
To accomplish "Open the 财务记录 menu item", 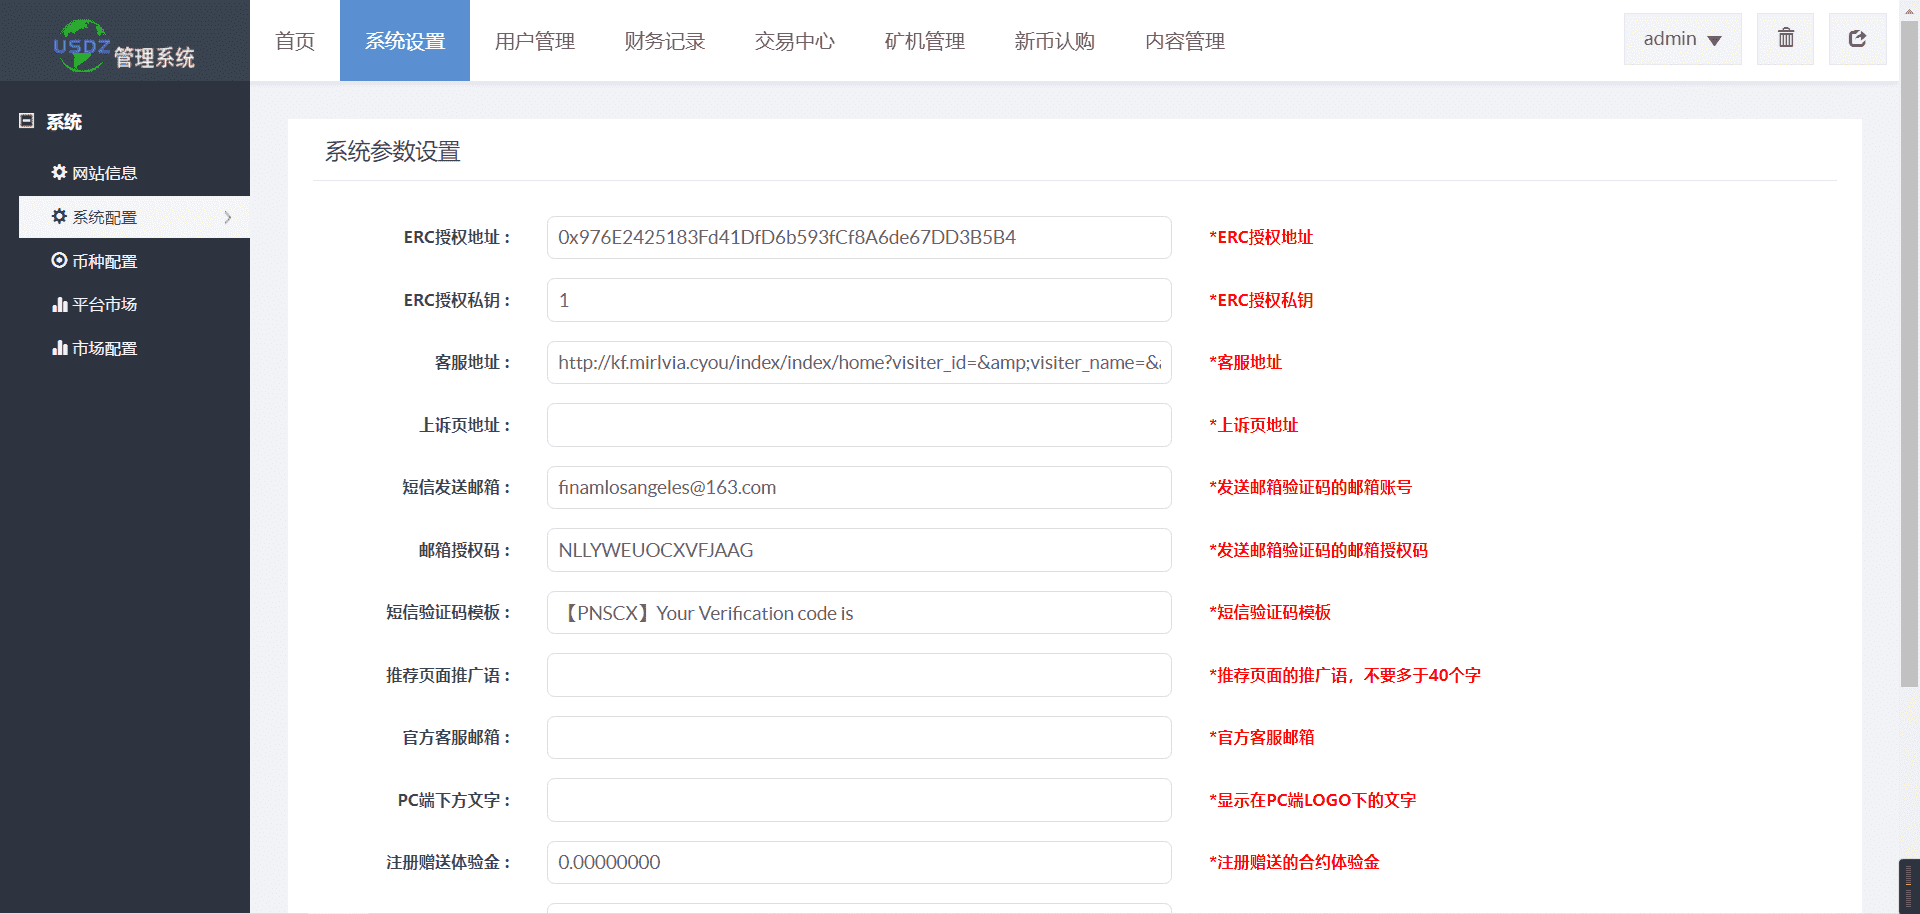I will 664,41.
